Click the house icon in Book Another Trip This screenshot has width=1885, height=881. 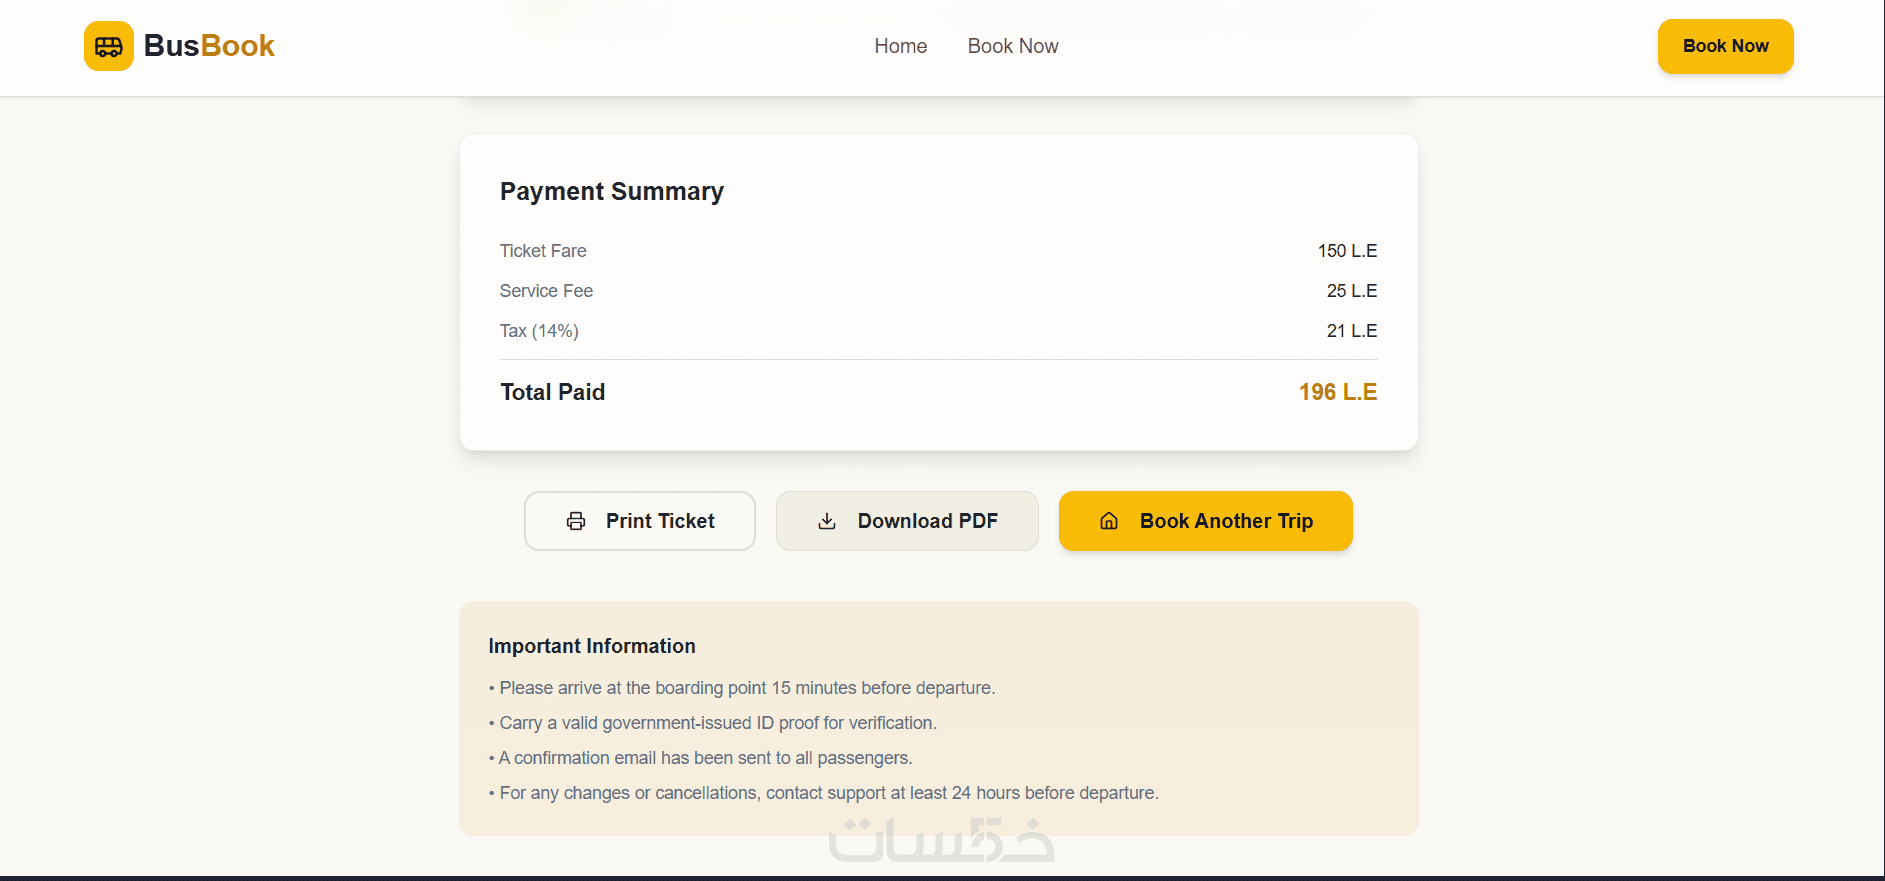click(1109, 521)
